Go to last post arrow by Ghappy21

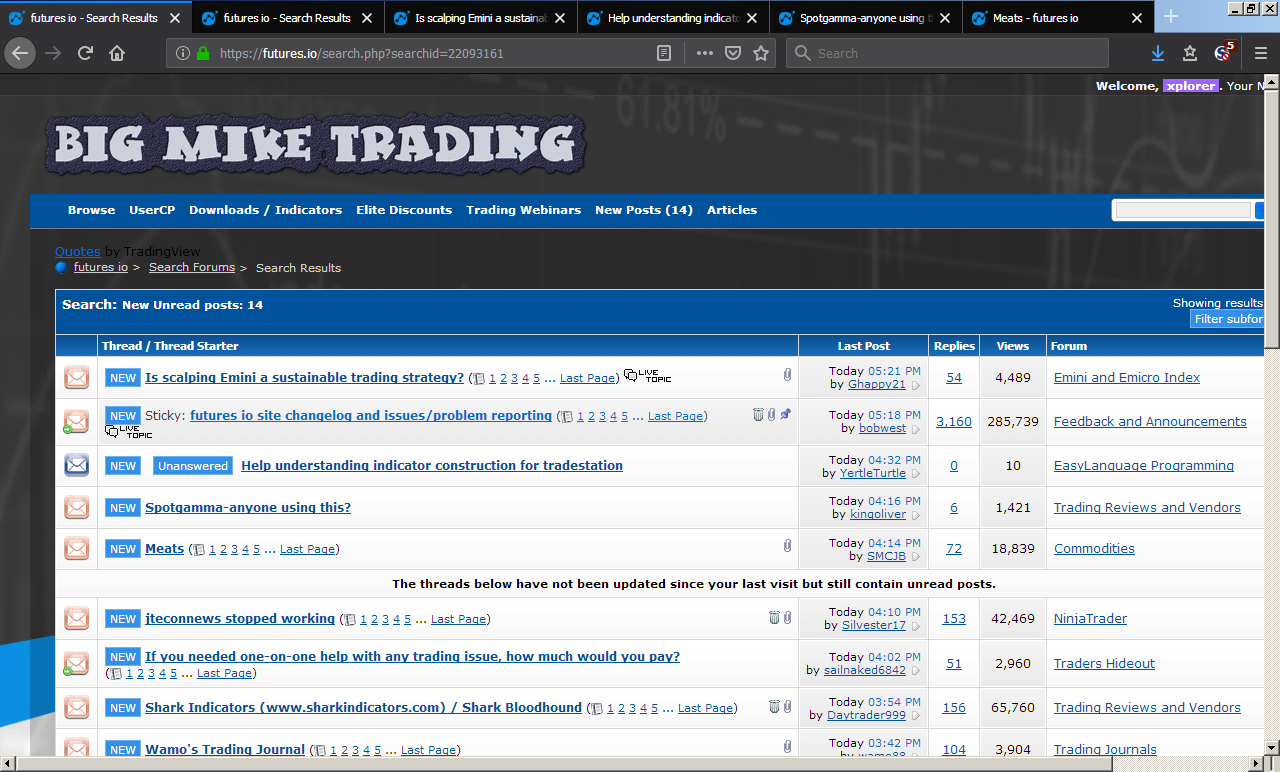click(x=915, y=385)
